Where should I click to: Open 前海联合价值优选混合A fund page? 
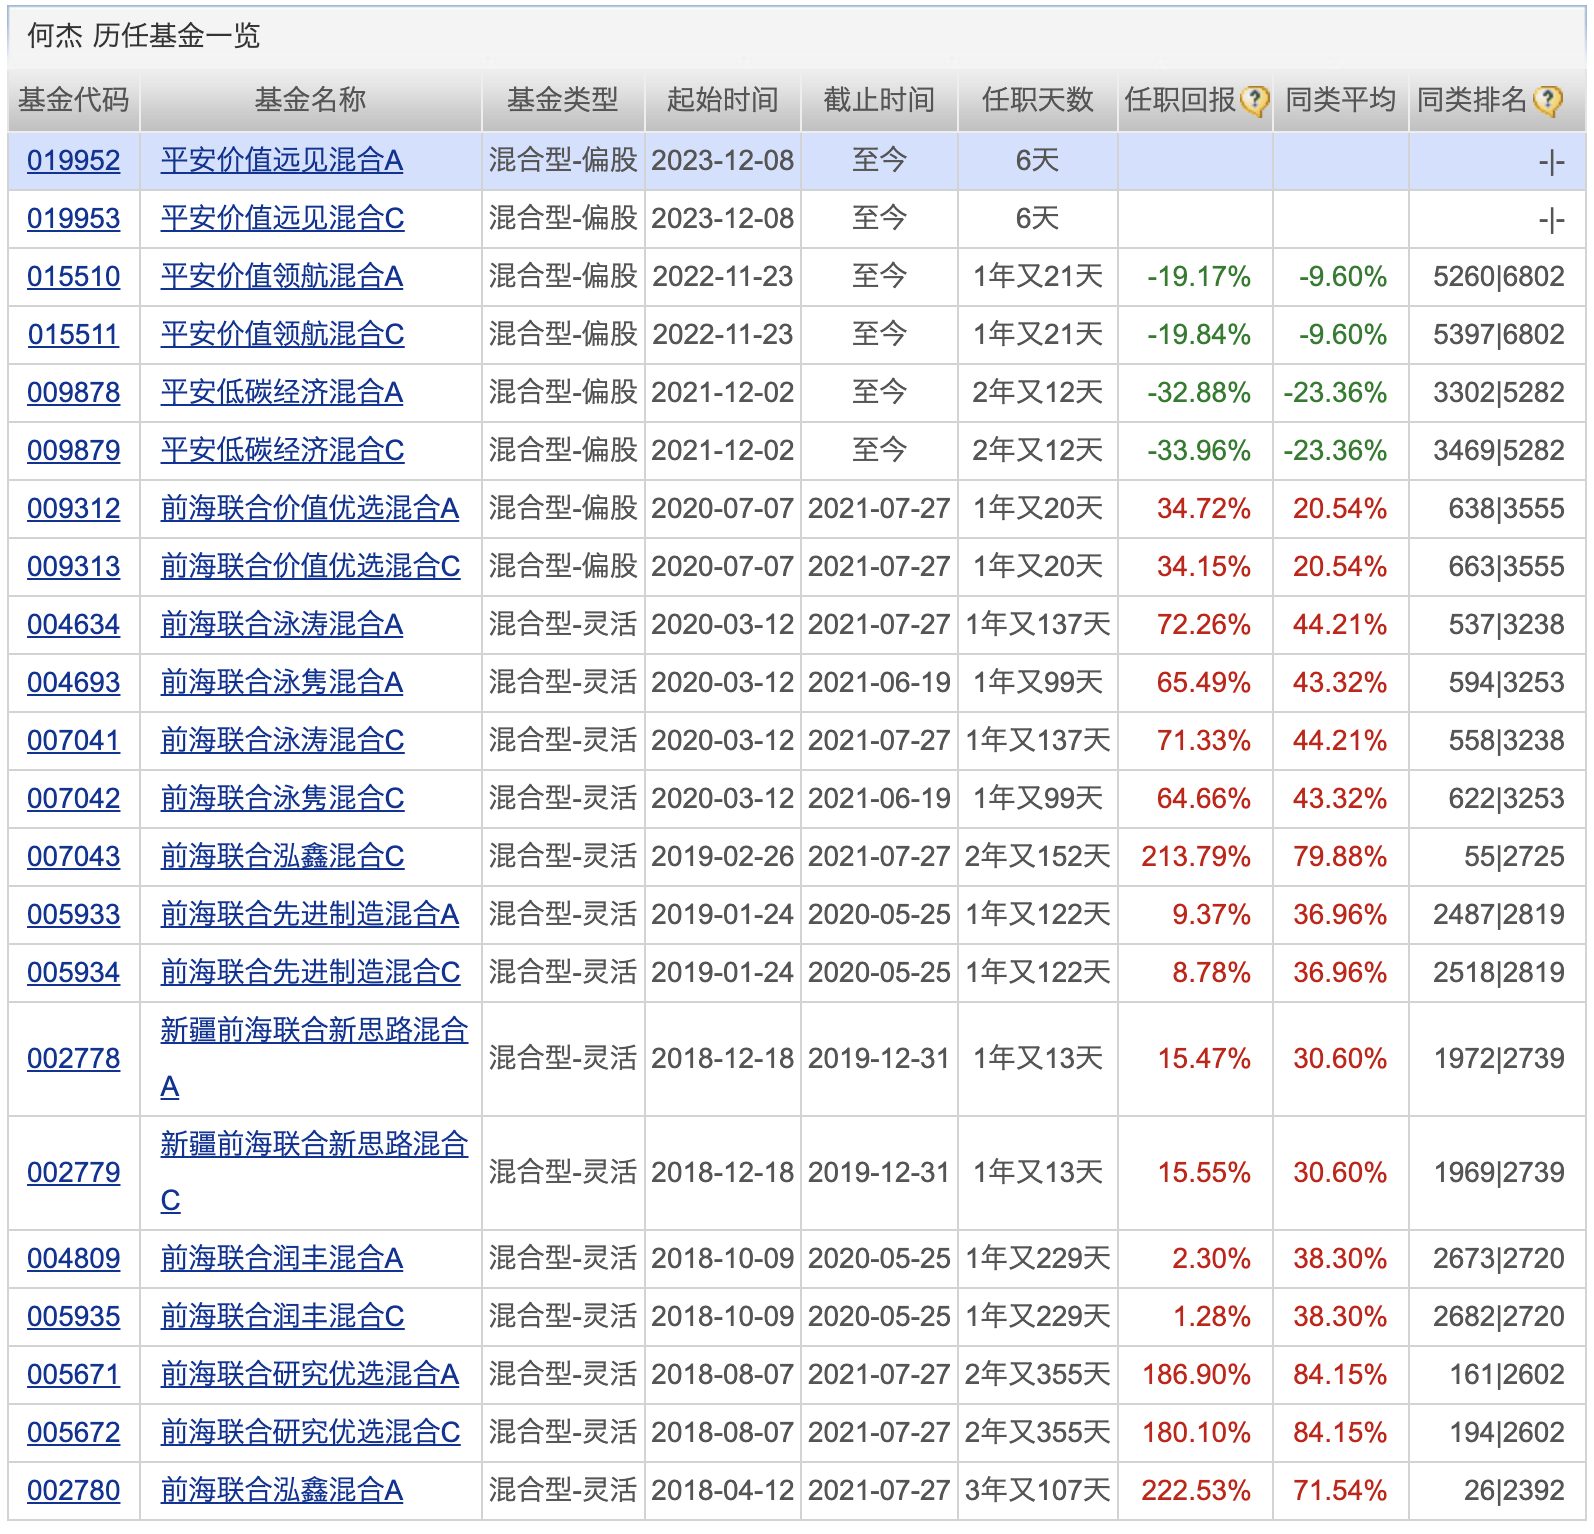coord(310,509)
